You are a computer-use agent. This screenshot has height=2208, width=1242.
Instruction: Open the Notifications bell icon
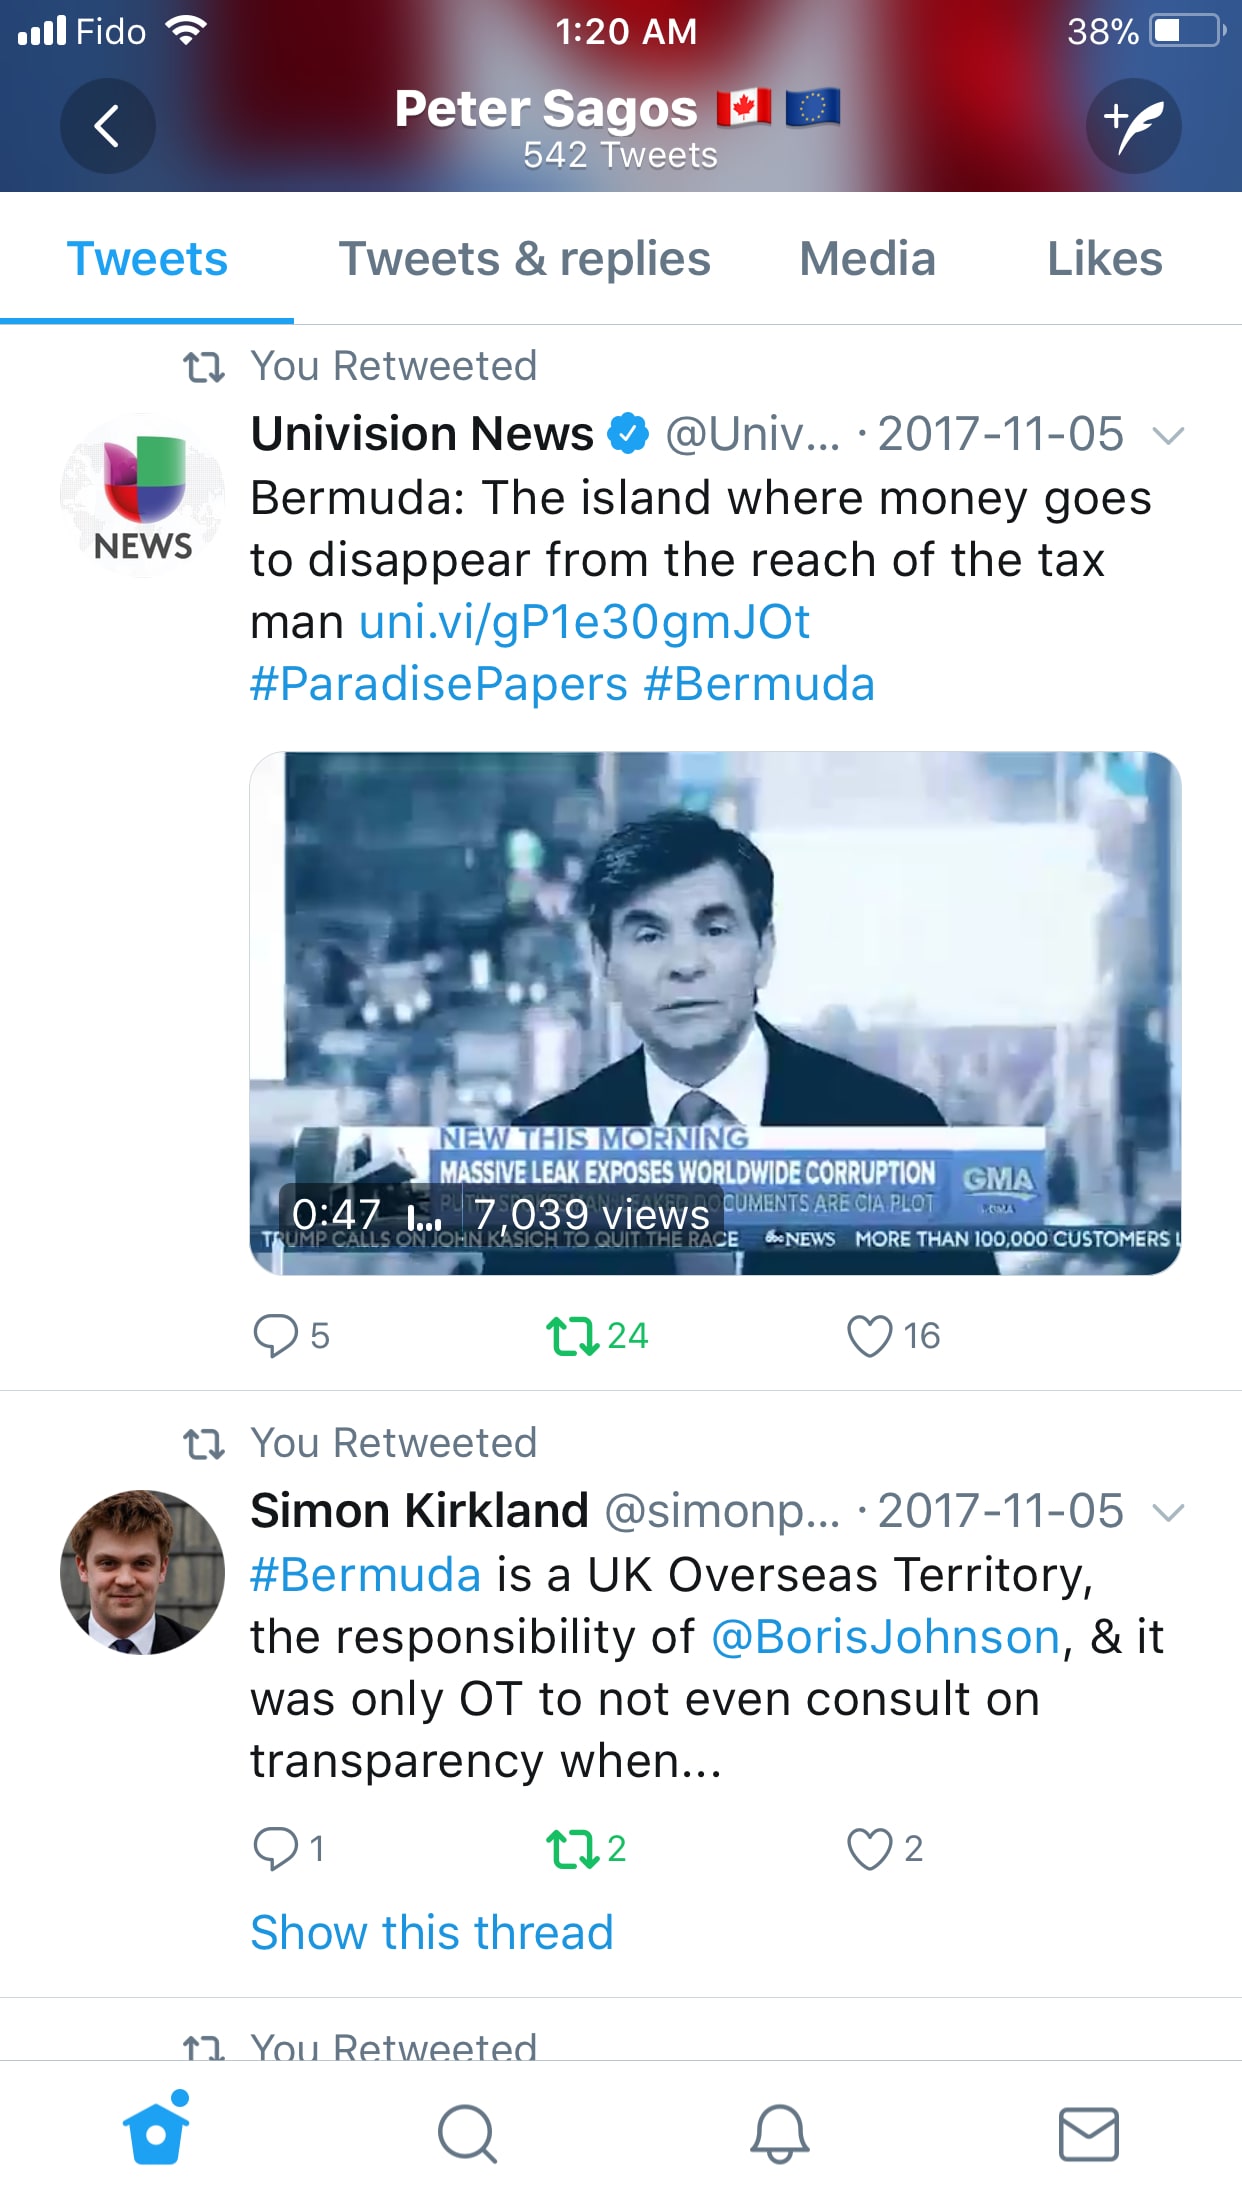click(x=779, y=2134)
